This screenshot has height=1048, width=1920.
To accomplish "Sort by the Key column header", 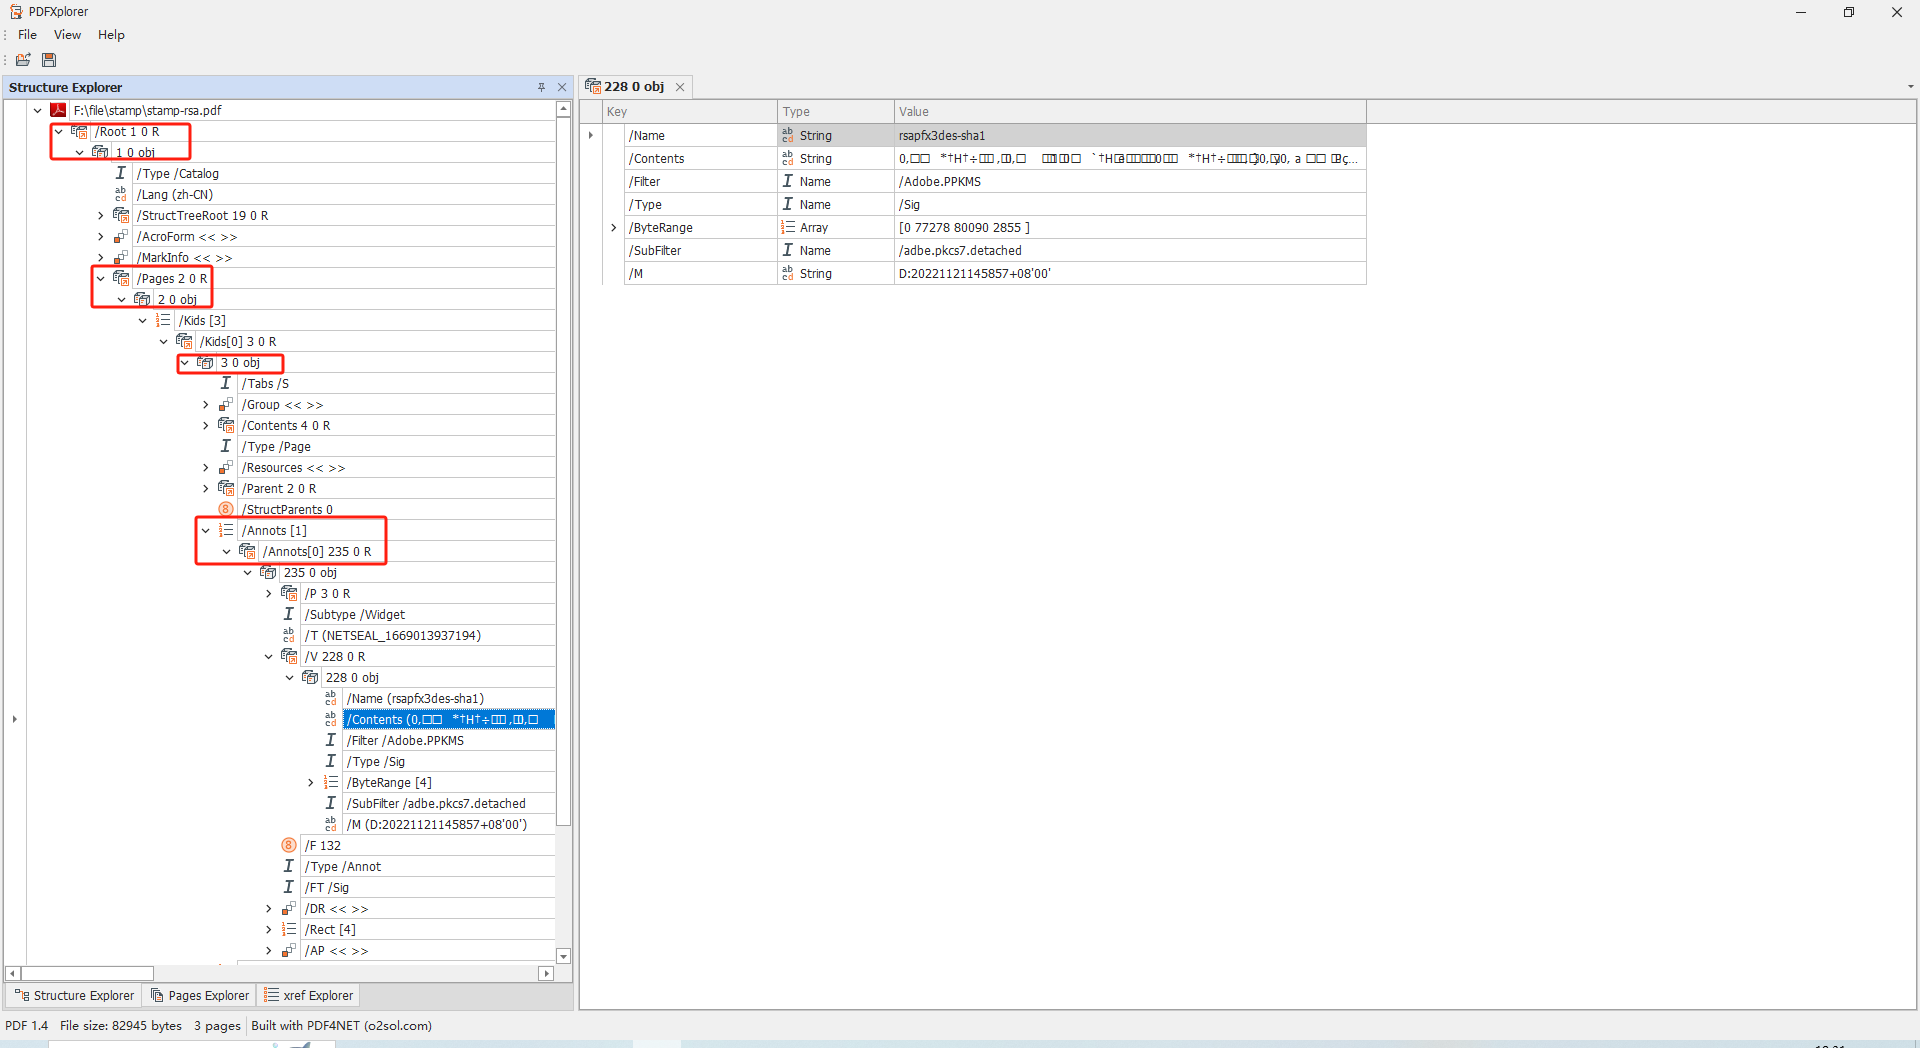I will click(x=690, y=111).
